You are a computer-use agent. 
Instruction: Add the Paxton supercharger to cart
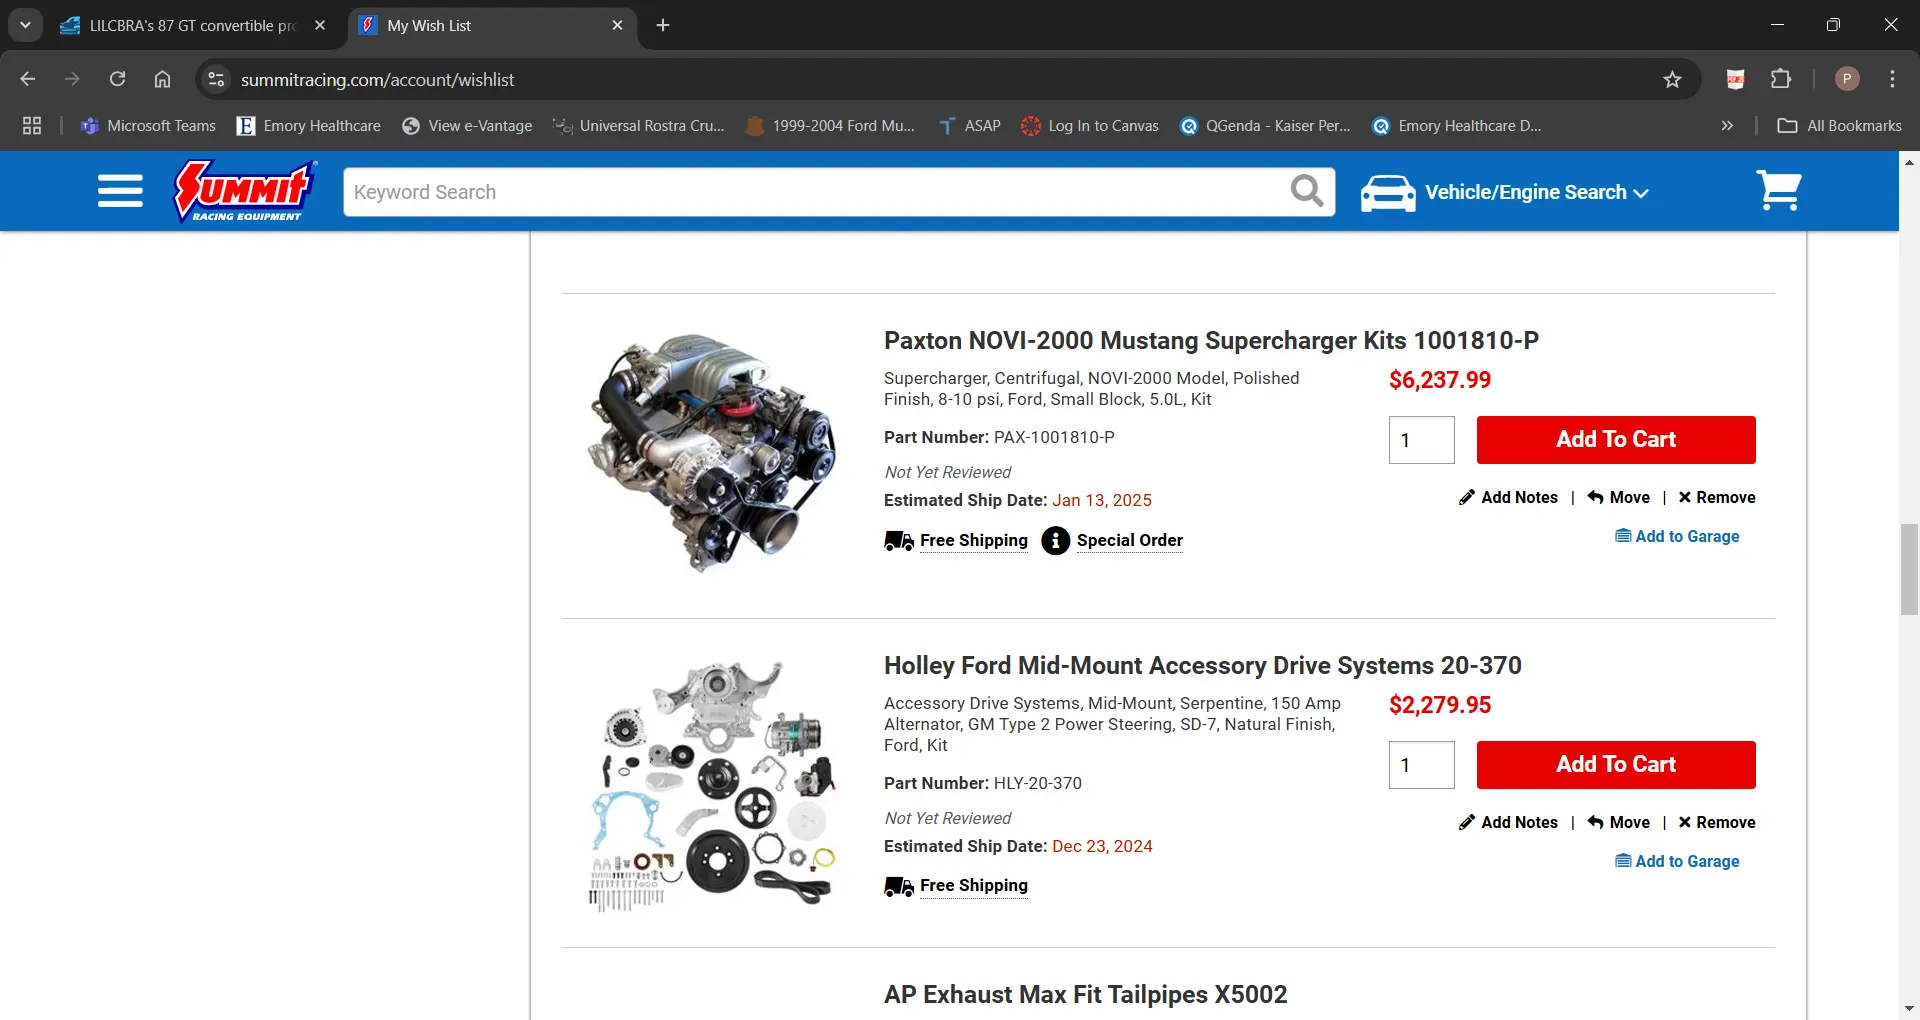[x=1616, y=440]
